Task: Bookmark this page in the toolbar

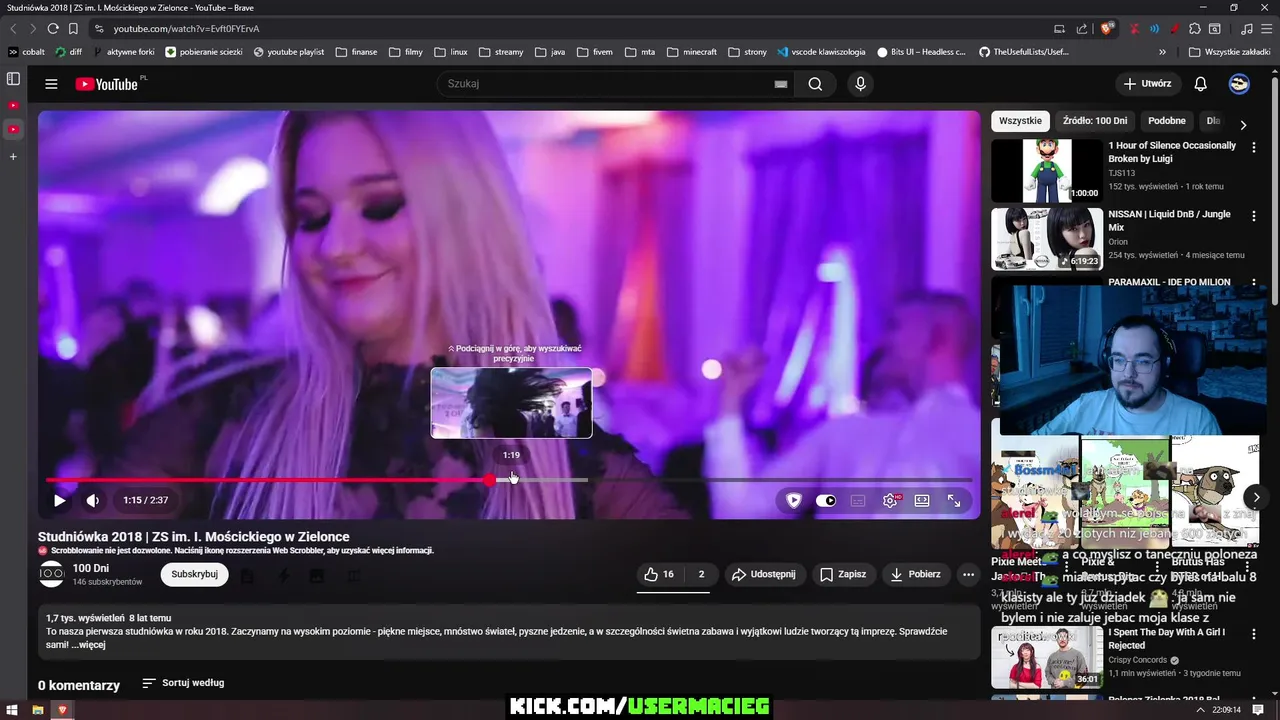Action: tap(73, 29)
